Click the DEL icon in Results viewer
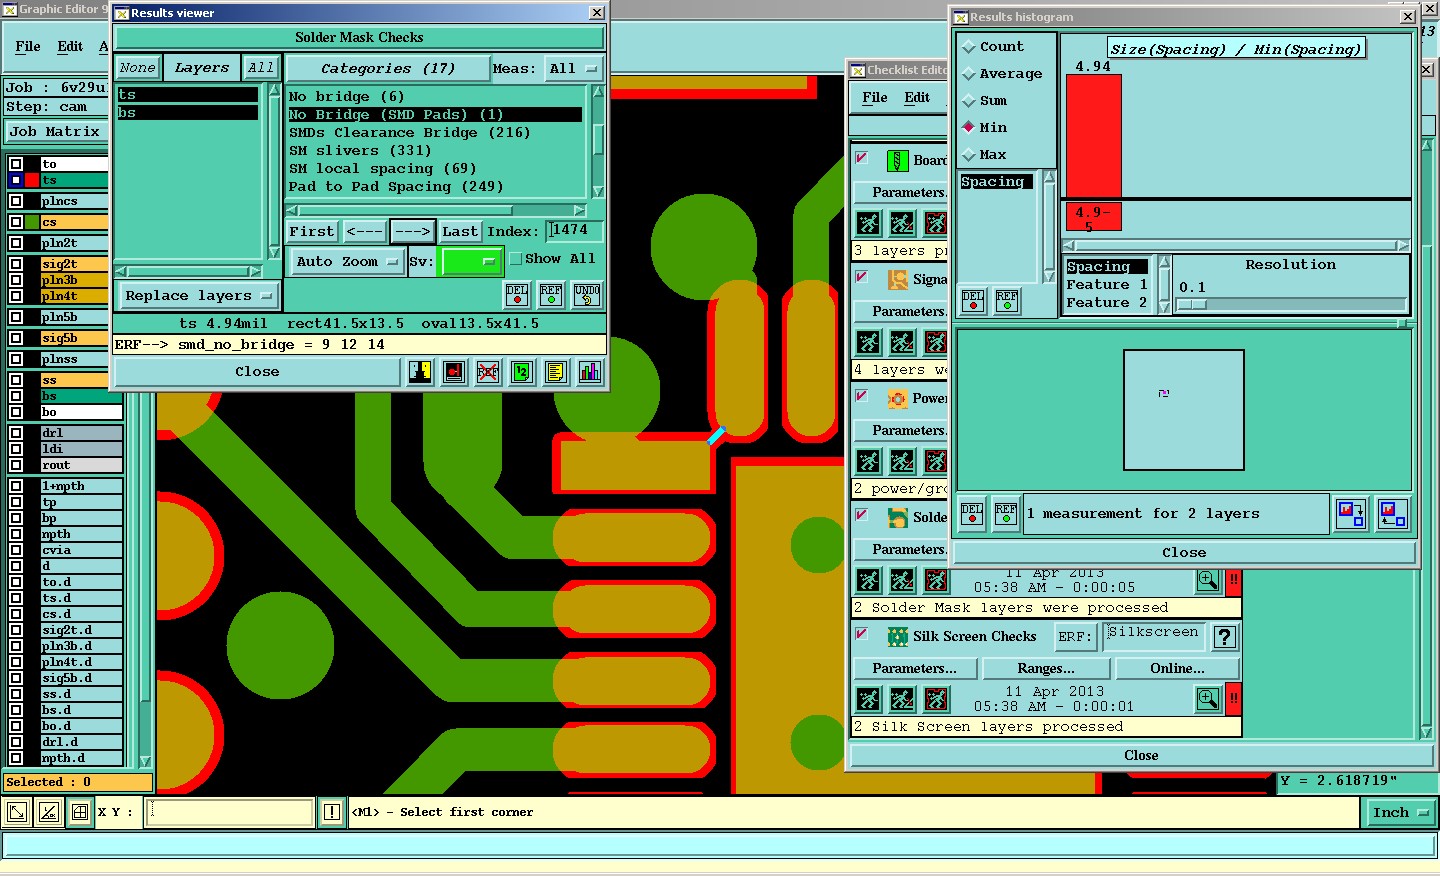This screenshot has width=1440, height=876. pyautogui.click(x=517, y=294)
